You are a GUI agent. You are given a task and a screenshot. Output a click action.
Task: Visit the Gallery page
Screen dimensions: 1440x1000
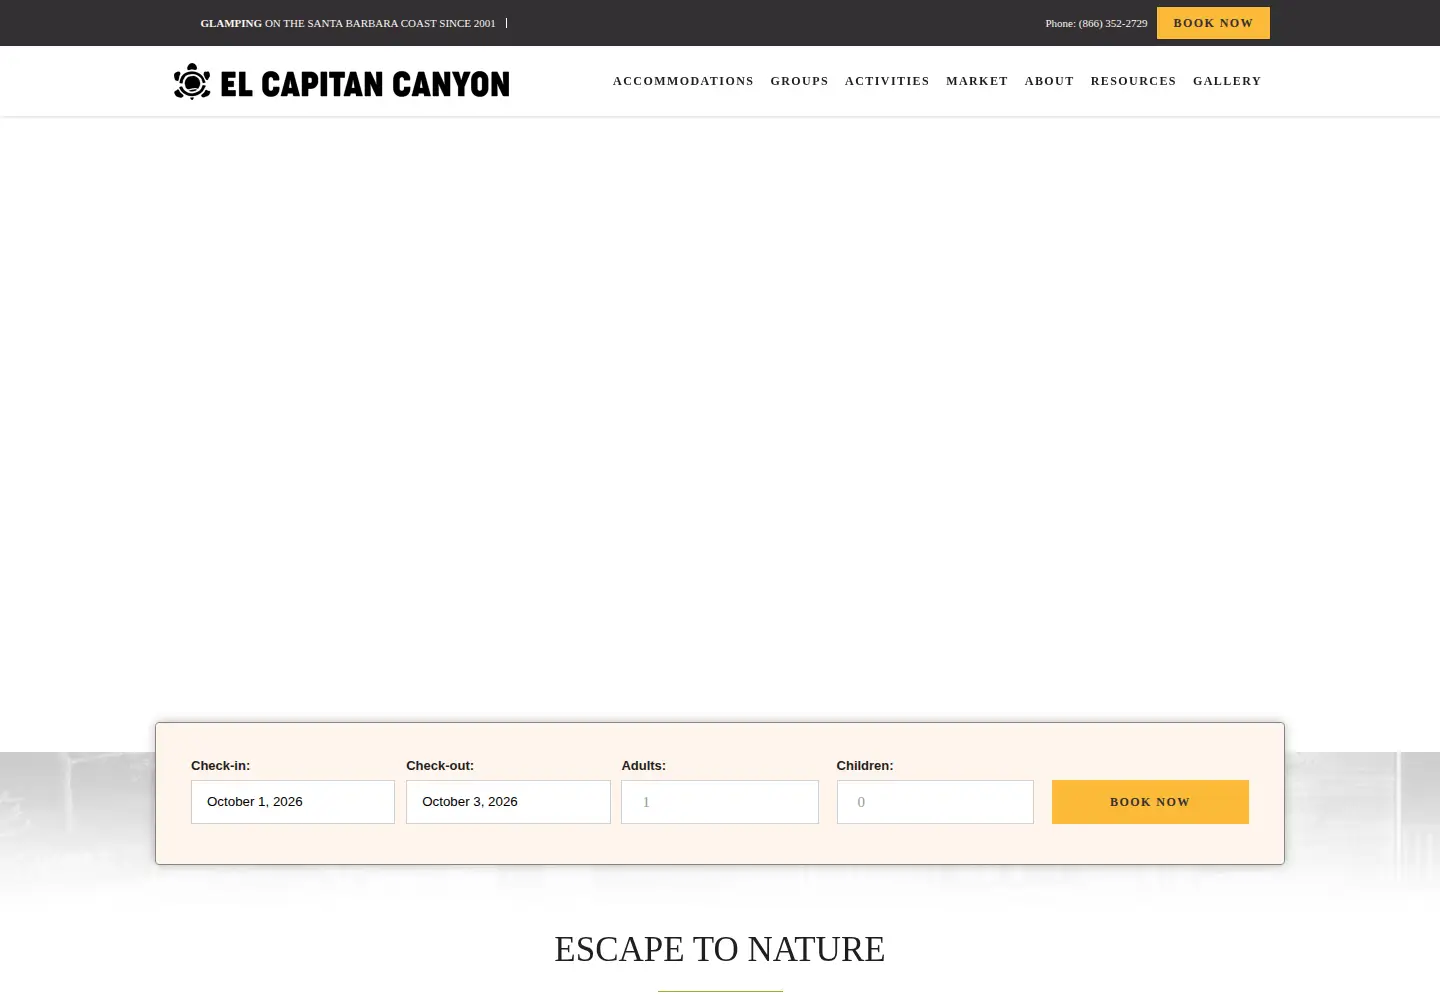coord(1227,81)
